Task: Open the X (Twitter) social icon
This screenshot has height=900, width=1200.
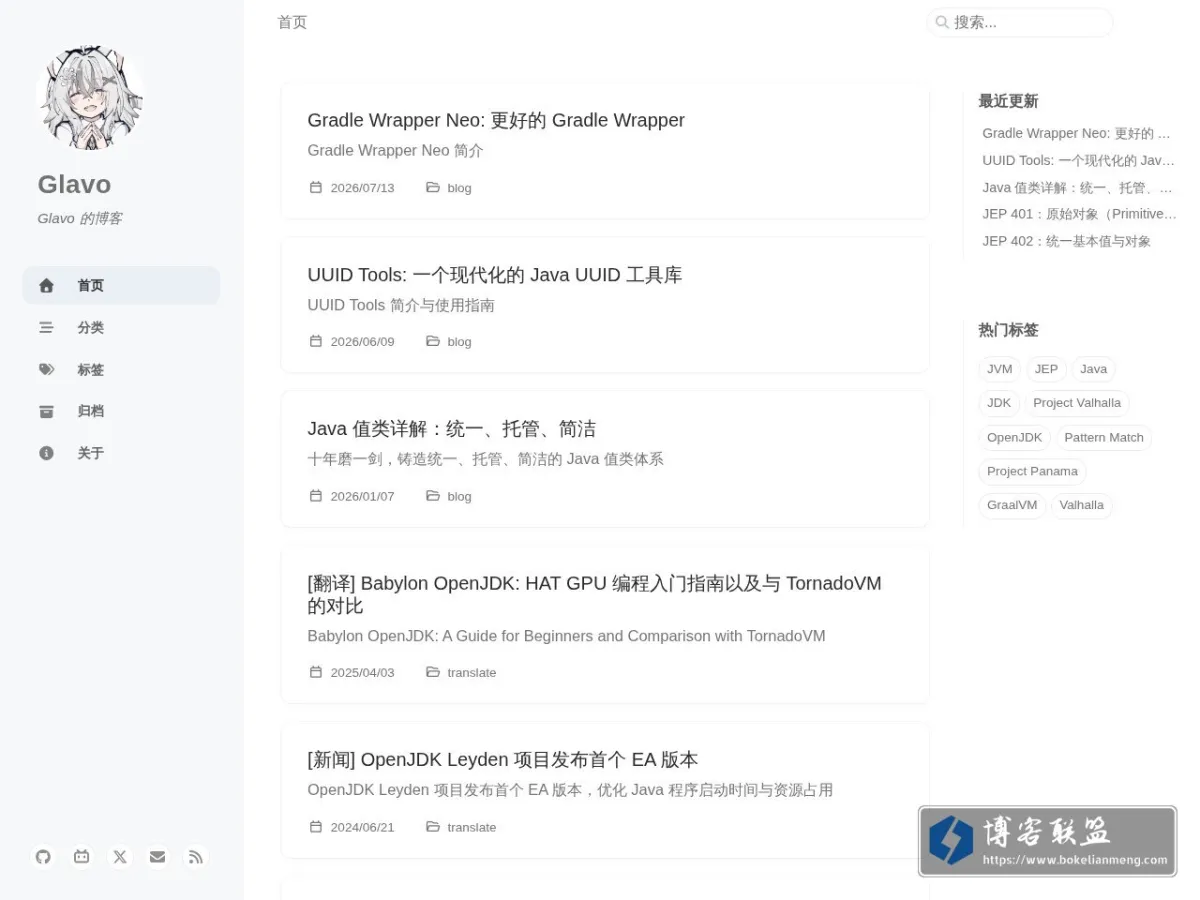Action: tap(120, 857)
